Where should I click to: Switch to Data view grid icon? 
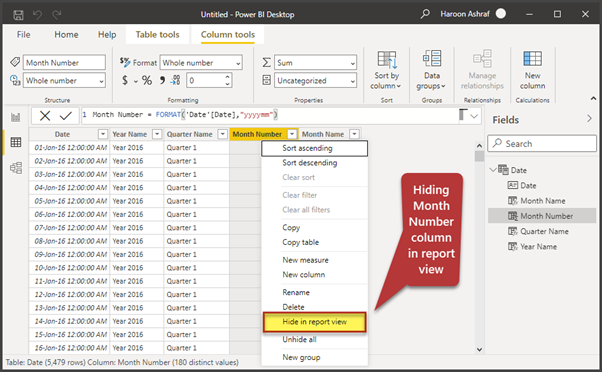[x=16, y=142]
